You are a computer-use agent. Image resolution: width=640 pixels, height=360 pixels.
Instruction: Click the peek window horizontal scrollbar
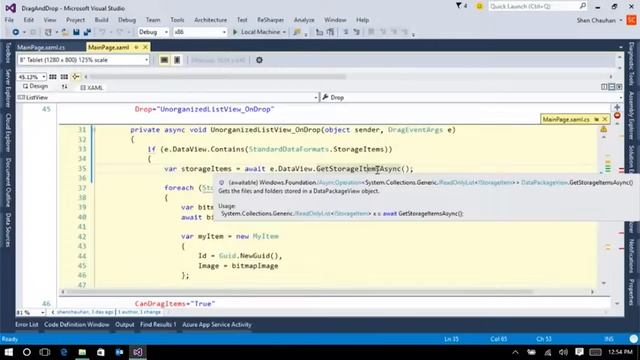[x=300, y=292]
